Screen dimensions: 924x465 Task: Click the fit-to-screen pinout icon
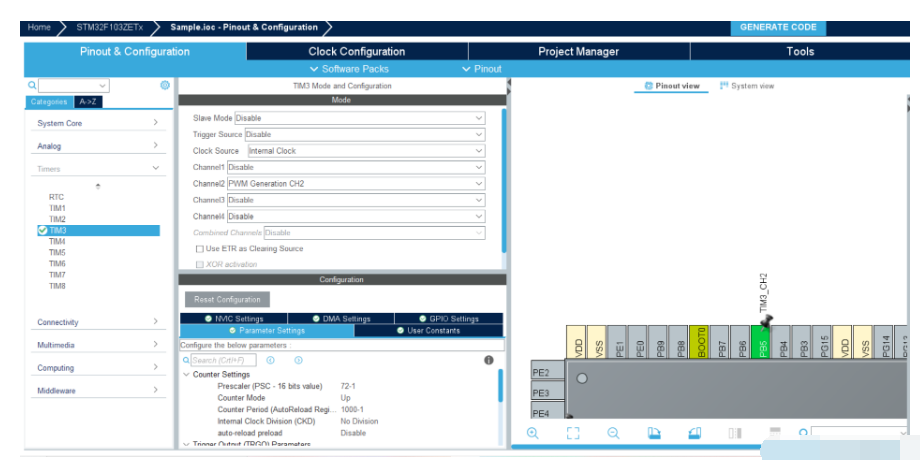pos(573,433)
